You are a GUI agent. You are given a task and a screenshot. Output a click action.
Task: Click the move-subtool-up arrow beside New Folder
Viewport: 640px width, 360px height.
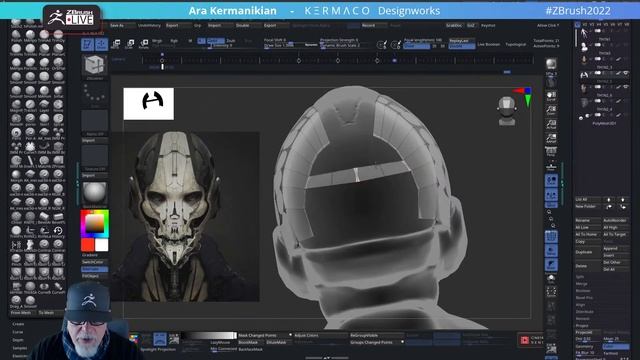click(x=609, y=207)
